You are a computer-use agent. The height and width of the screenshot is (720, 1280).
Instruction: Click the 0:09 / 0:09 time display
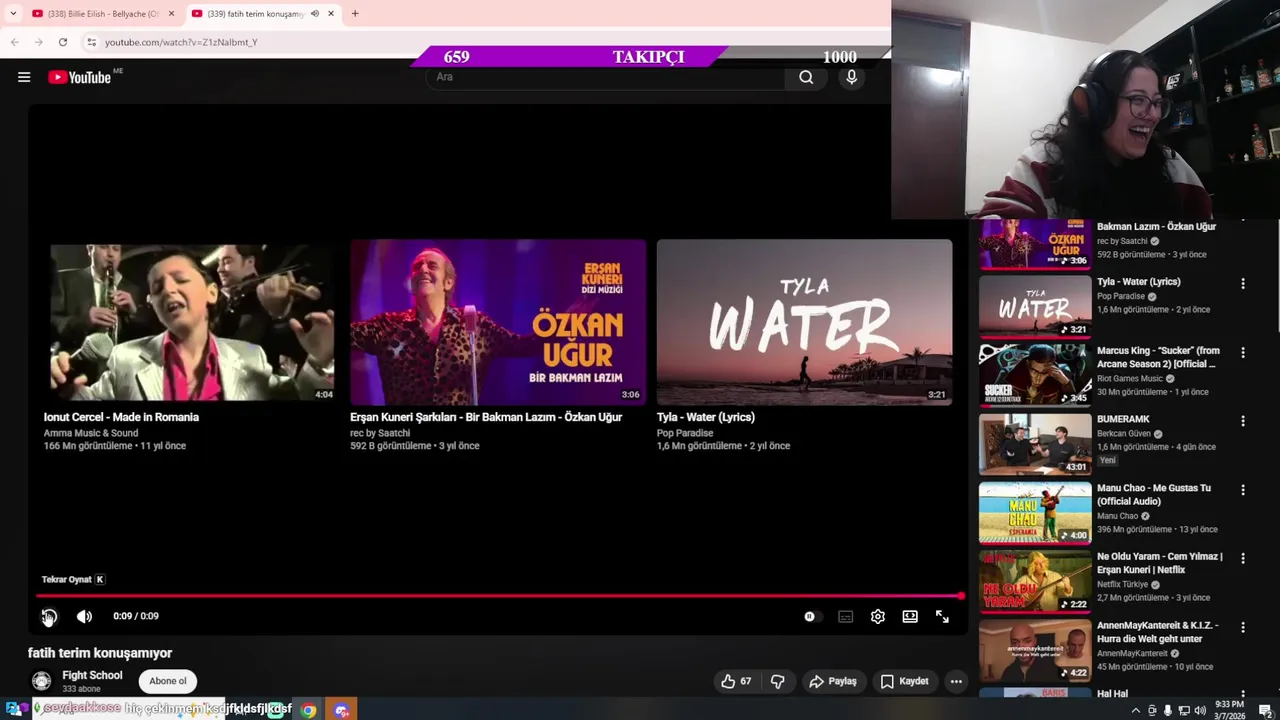(136, 617)
